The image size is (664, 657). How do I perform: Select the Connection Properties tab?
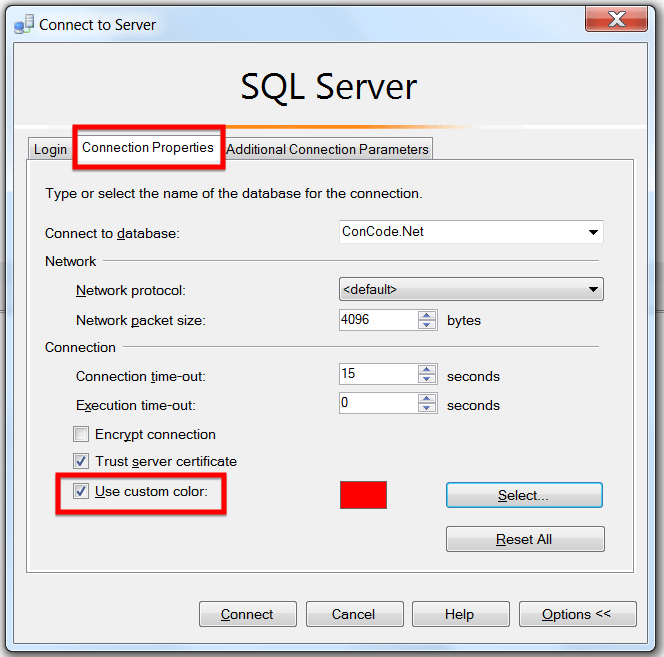148,148
